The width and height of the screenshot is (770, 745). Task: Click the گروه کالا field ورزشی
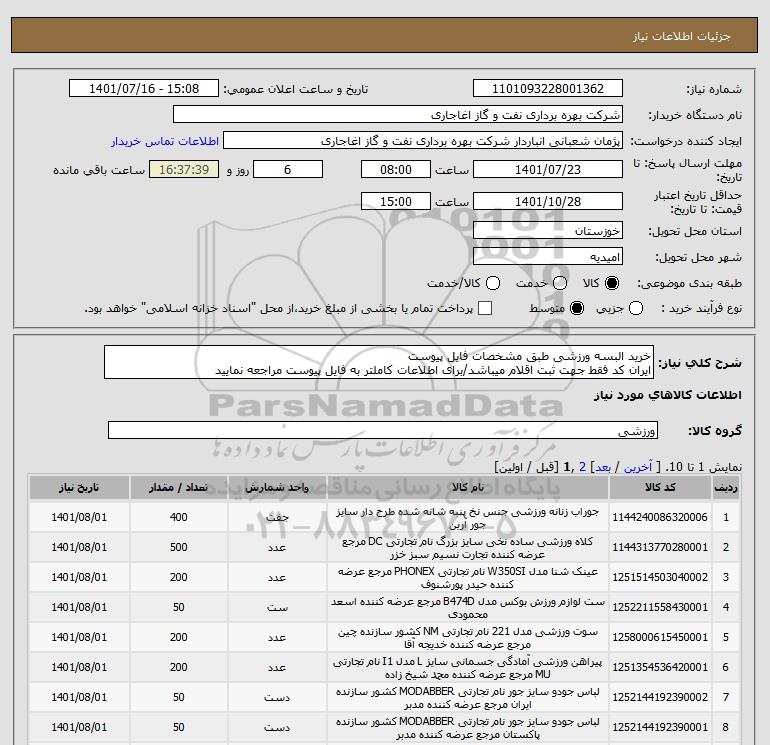pos(378,431)
